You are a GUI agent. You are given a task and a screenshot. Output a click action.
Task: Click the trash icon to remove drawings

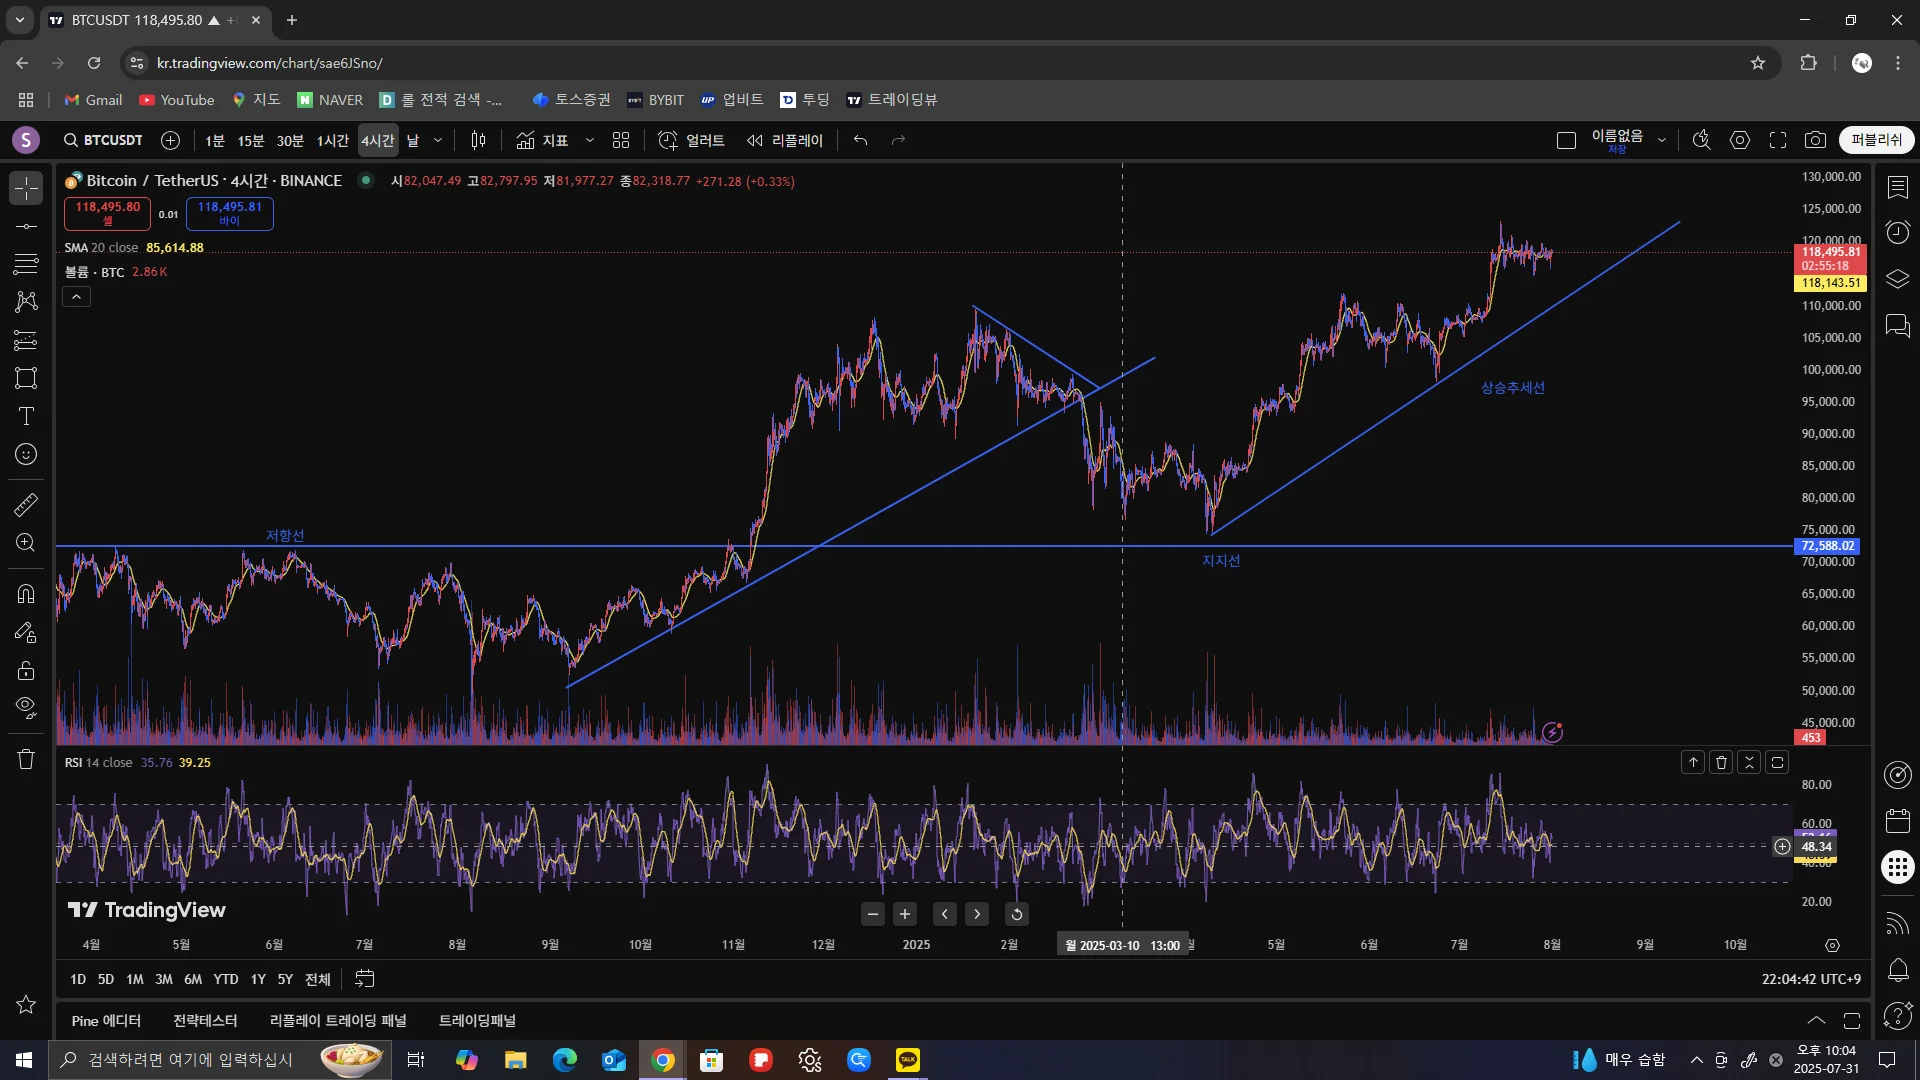tap(26, 759)
